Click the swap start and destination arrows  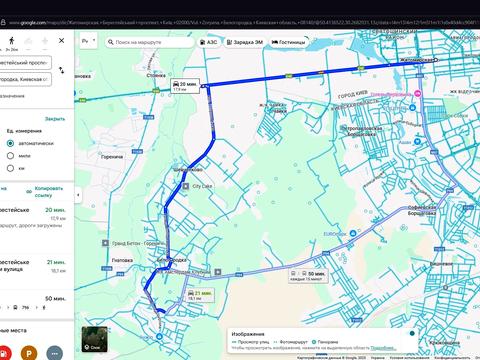coord(62,70)
